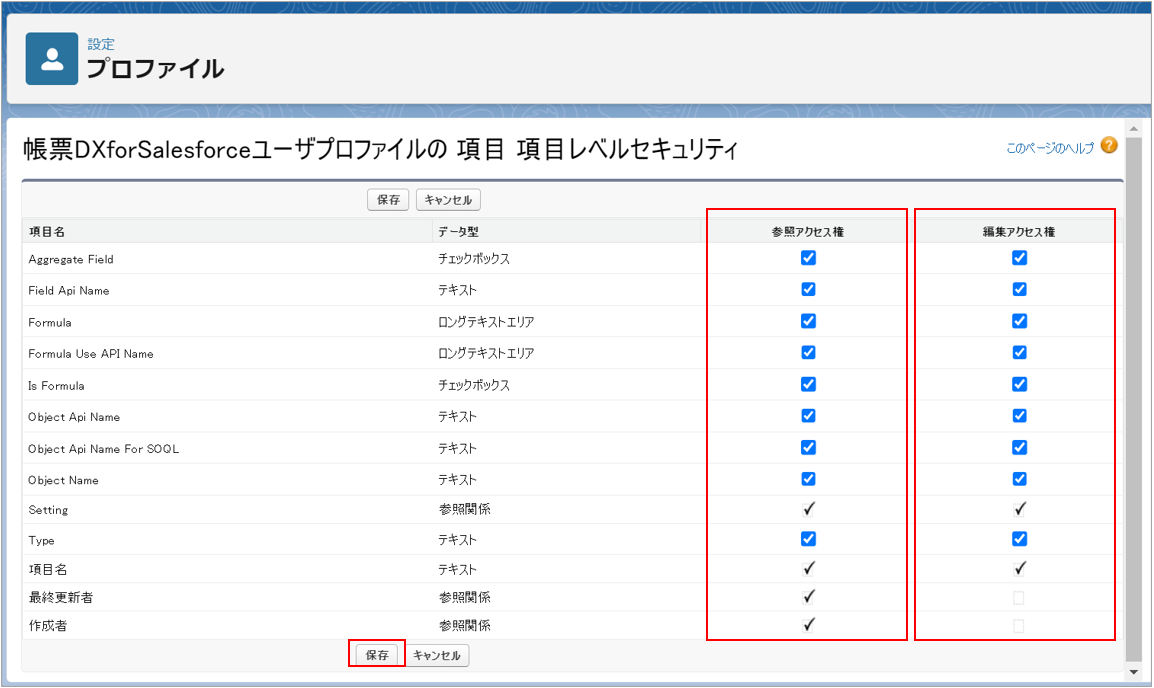Toggle read access for Object Api Name For SOQL
Viewport: 1154px width, 688px height.
point(808,447)
